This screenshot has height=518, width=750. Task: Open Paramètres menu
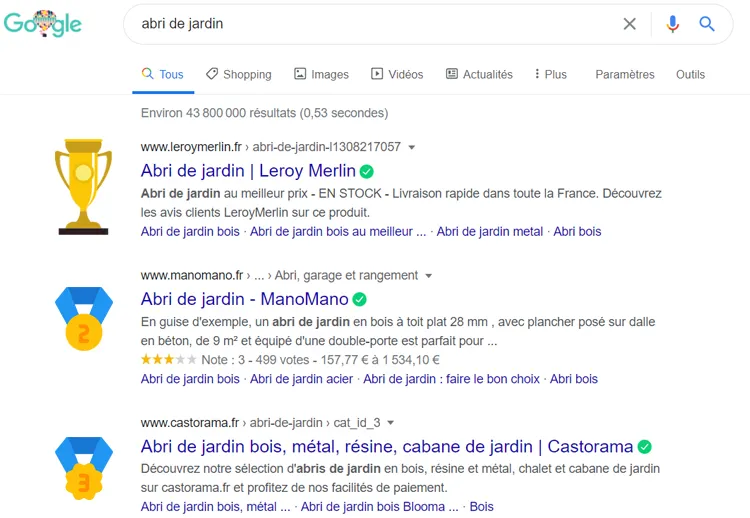pyautogui.click(x=625, y=75)
